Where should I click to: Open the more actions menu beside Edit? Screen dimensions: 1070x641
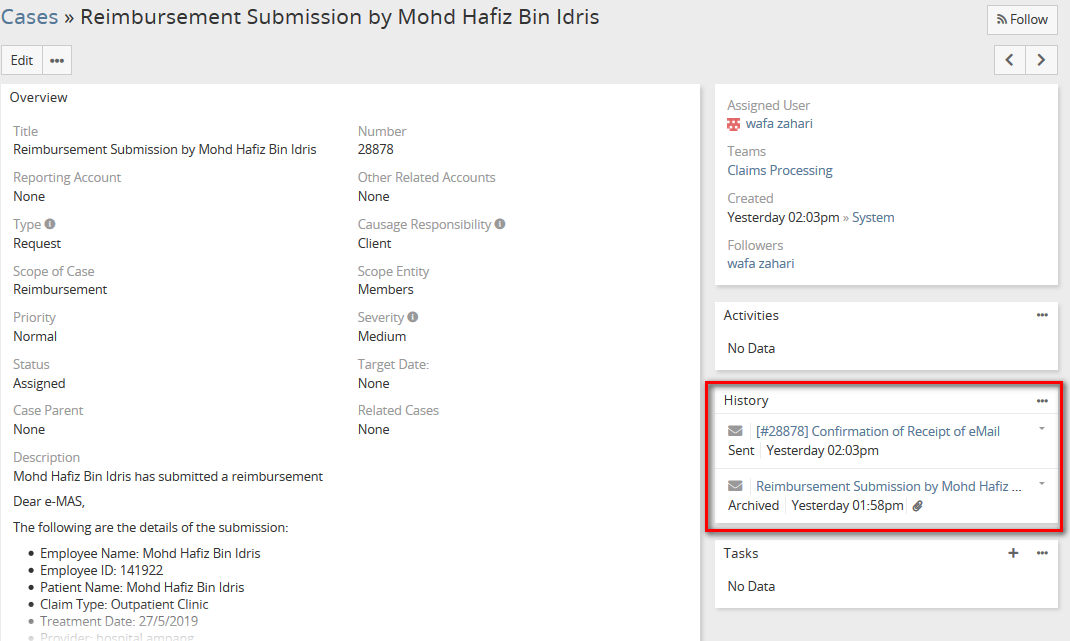point(57,60)
